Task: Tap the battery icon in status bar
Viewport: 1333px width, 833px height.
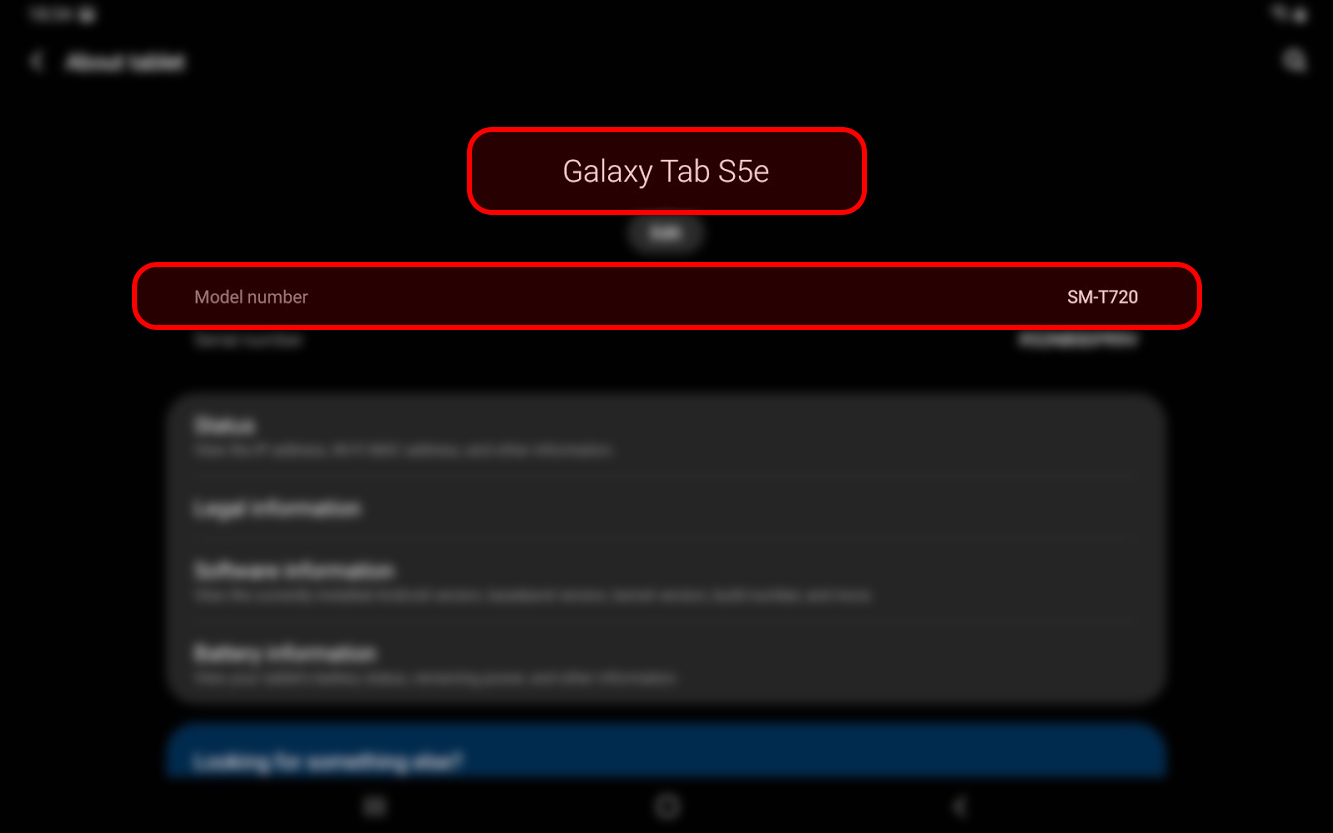Action: [x=1300, y=14]
